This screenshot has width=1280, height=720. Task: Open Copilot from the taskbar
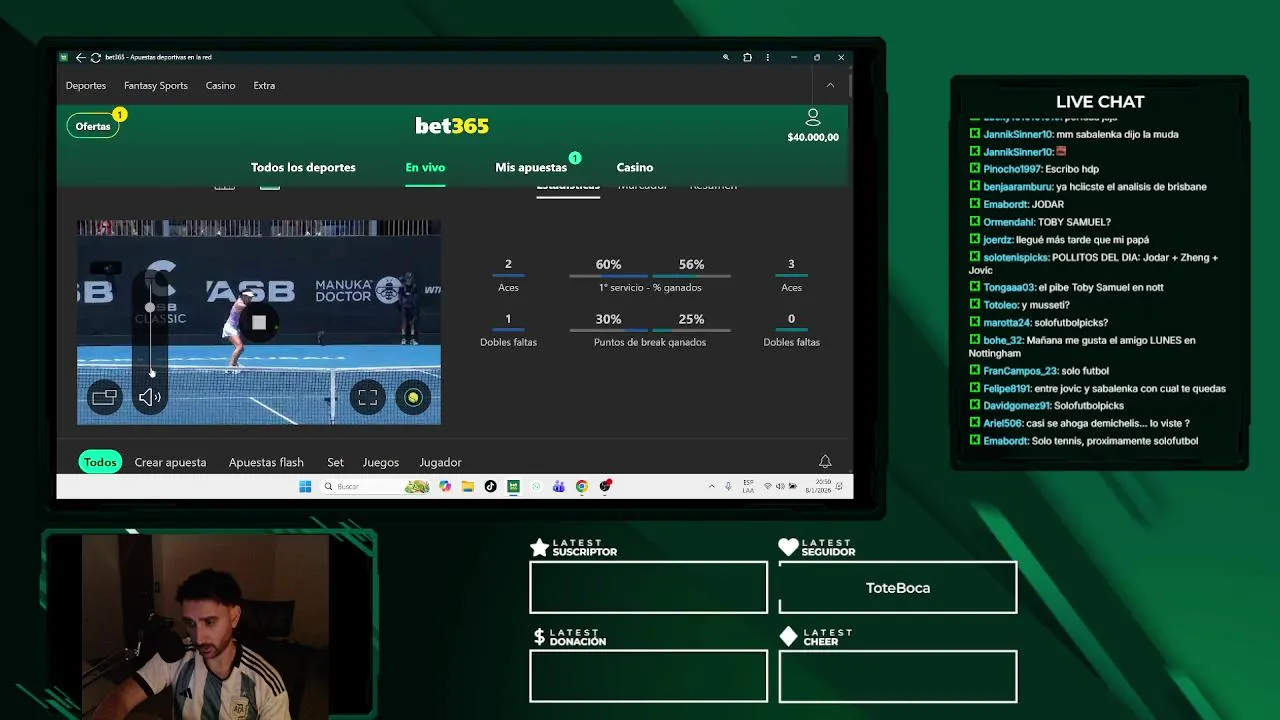[x=445, y=486]
